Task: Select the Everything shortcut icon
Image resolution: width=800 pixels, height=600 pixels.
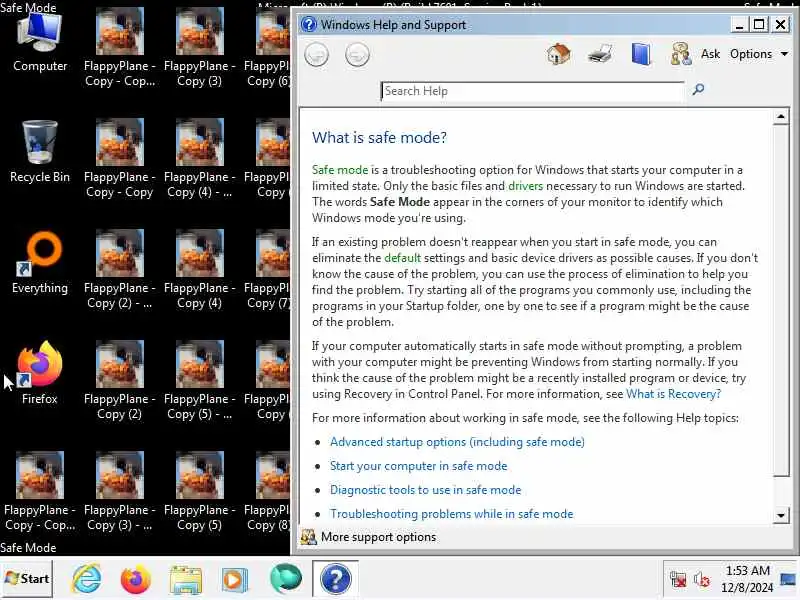Action: (x=40, y=262)
